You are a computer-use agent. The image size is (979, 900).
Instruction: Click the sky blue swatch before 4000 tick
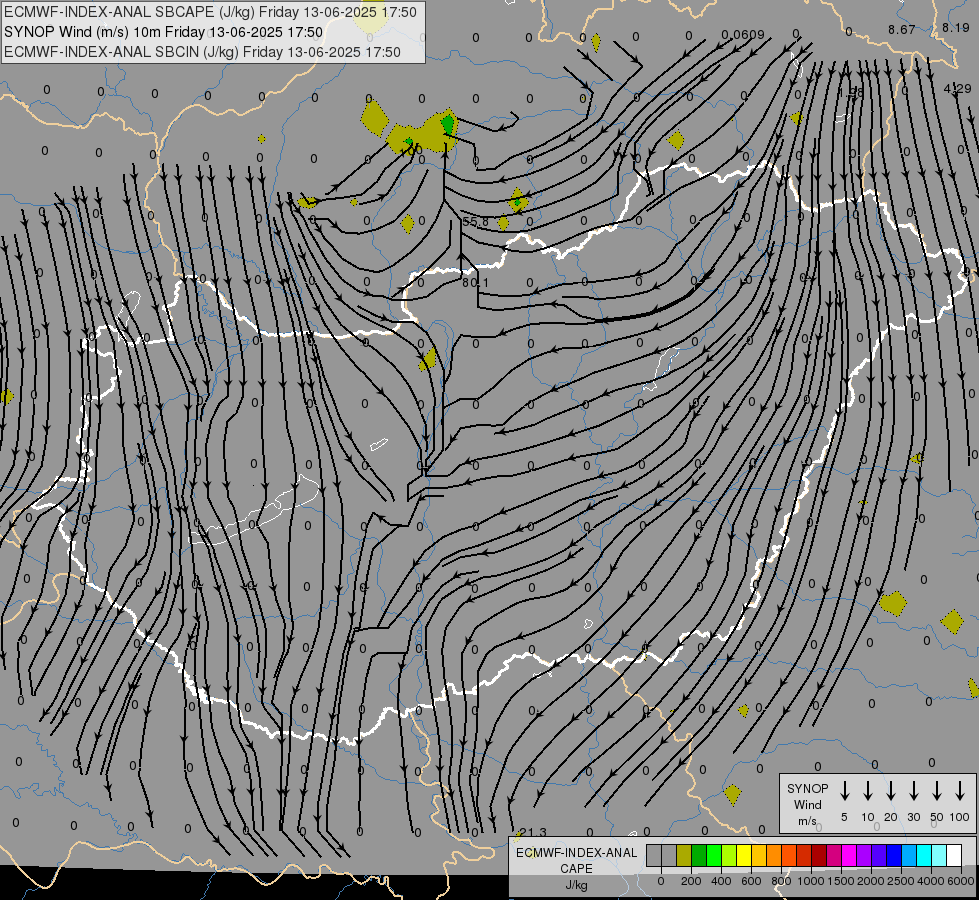[910, 856]
